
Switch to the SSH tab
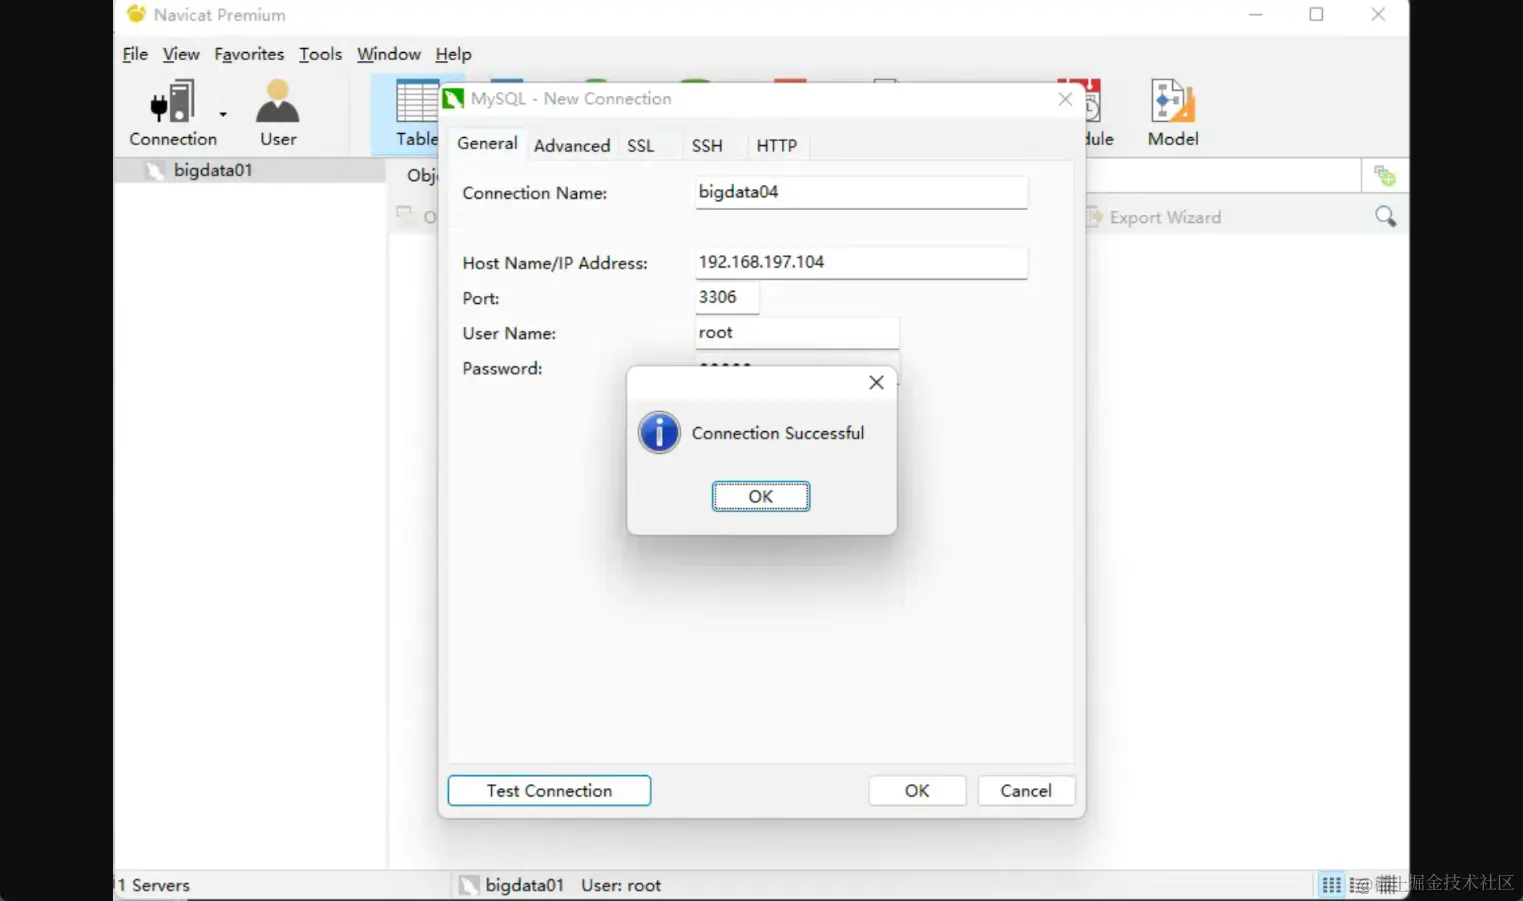pos(707,146)
